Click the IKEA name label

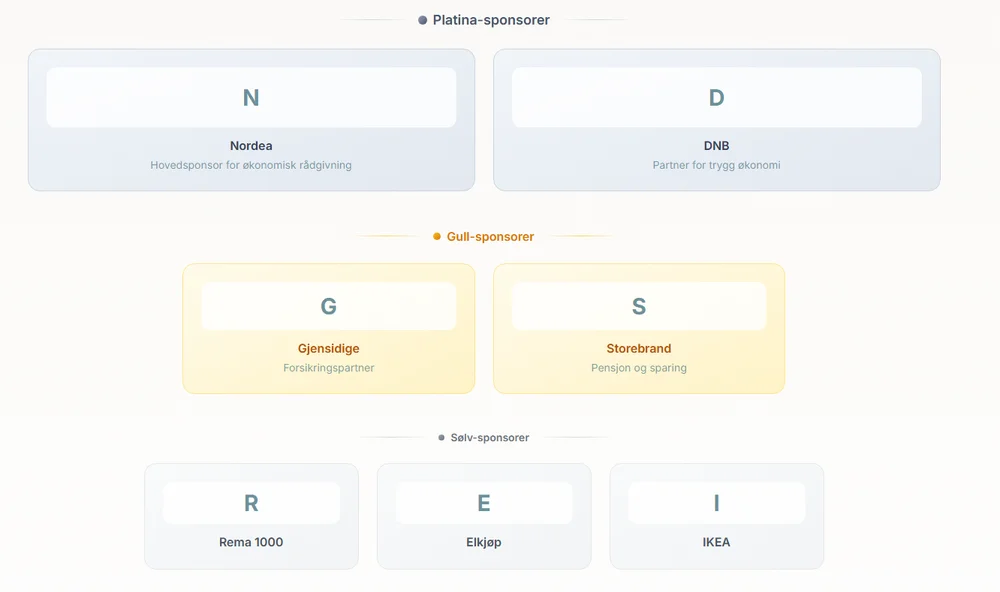coord(716,542)
